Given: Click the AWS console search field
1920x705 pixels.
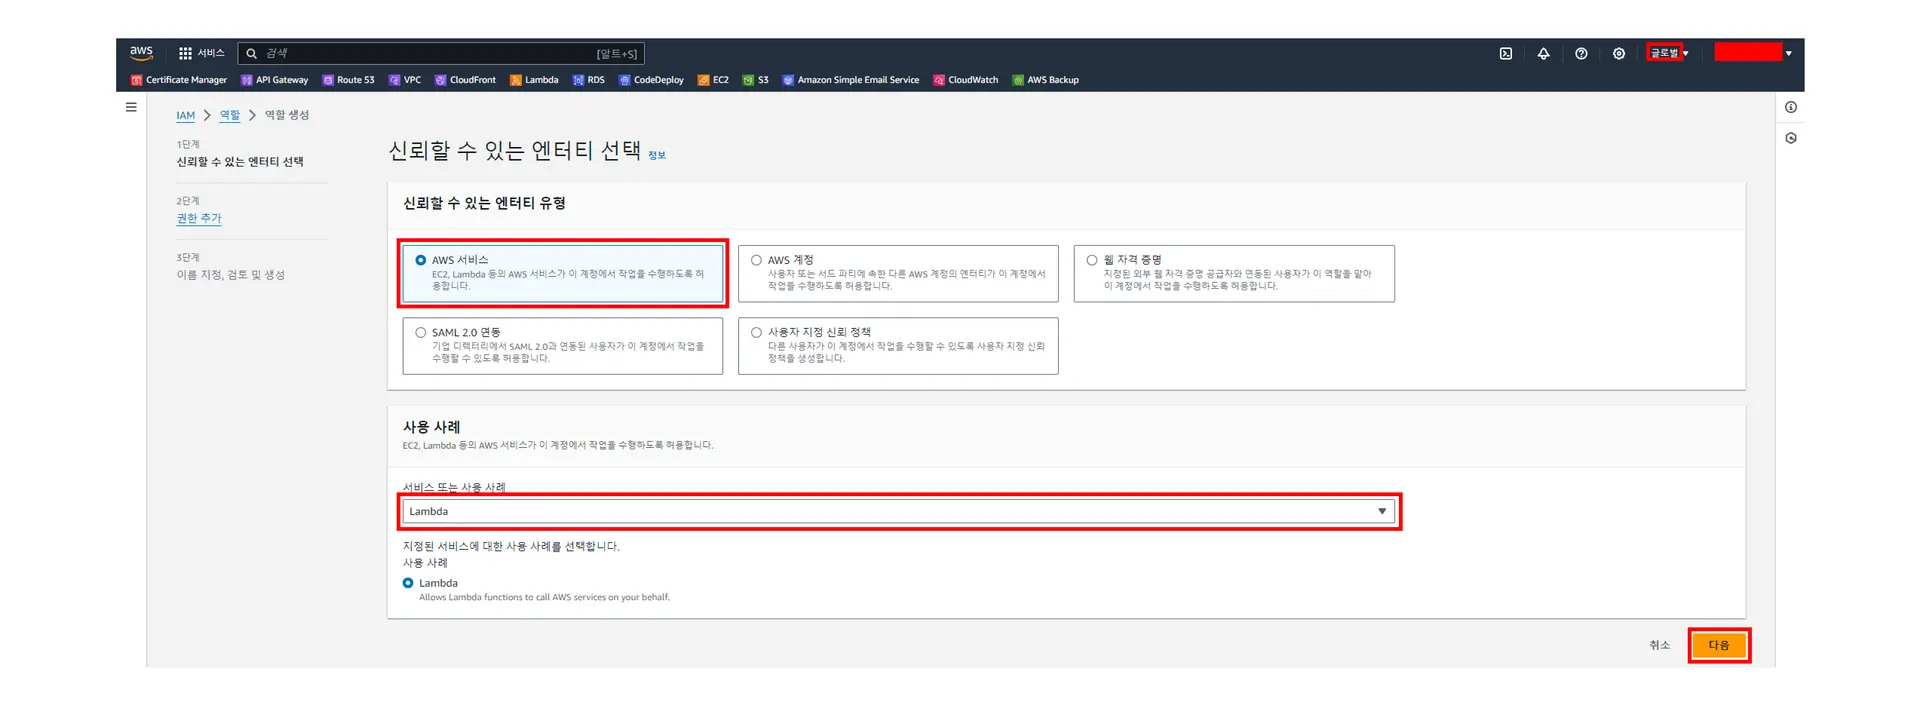Looking at the screenshot, I should tap(440, 54).
